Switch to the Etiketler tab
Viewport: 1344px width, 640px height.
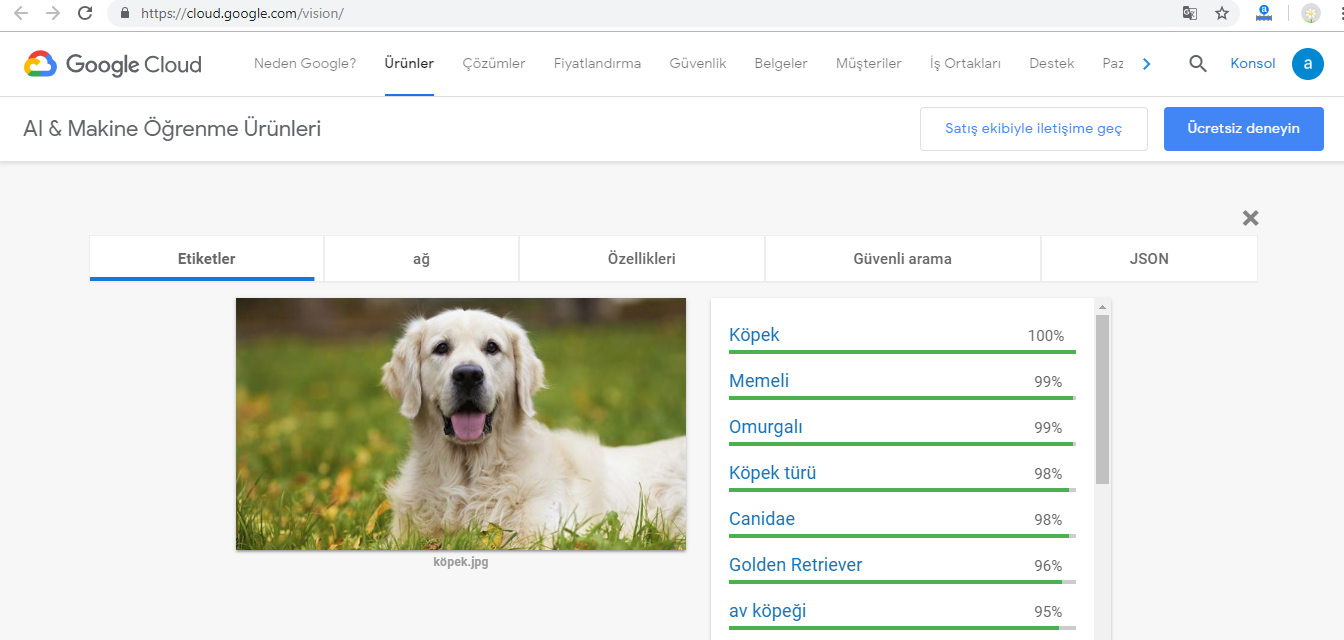(207, 258)
